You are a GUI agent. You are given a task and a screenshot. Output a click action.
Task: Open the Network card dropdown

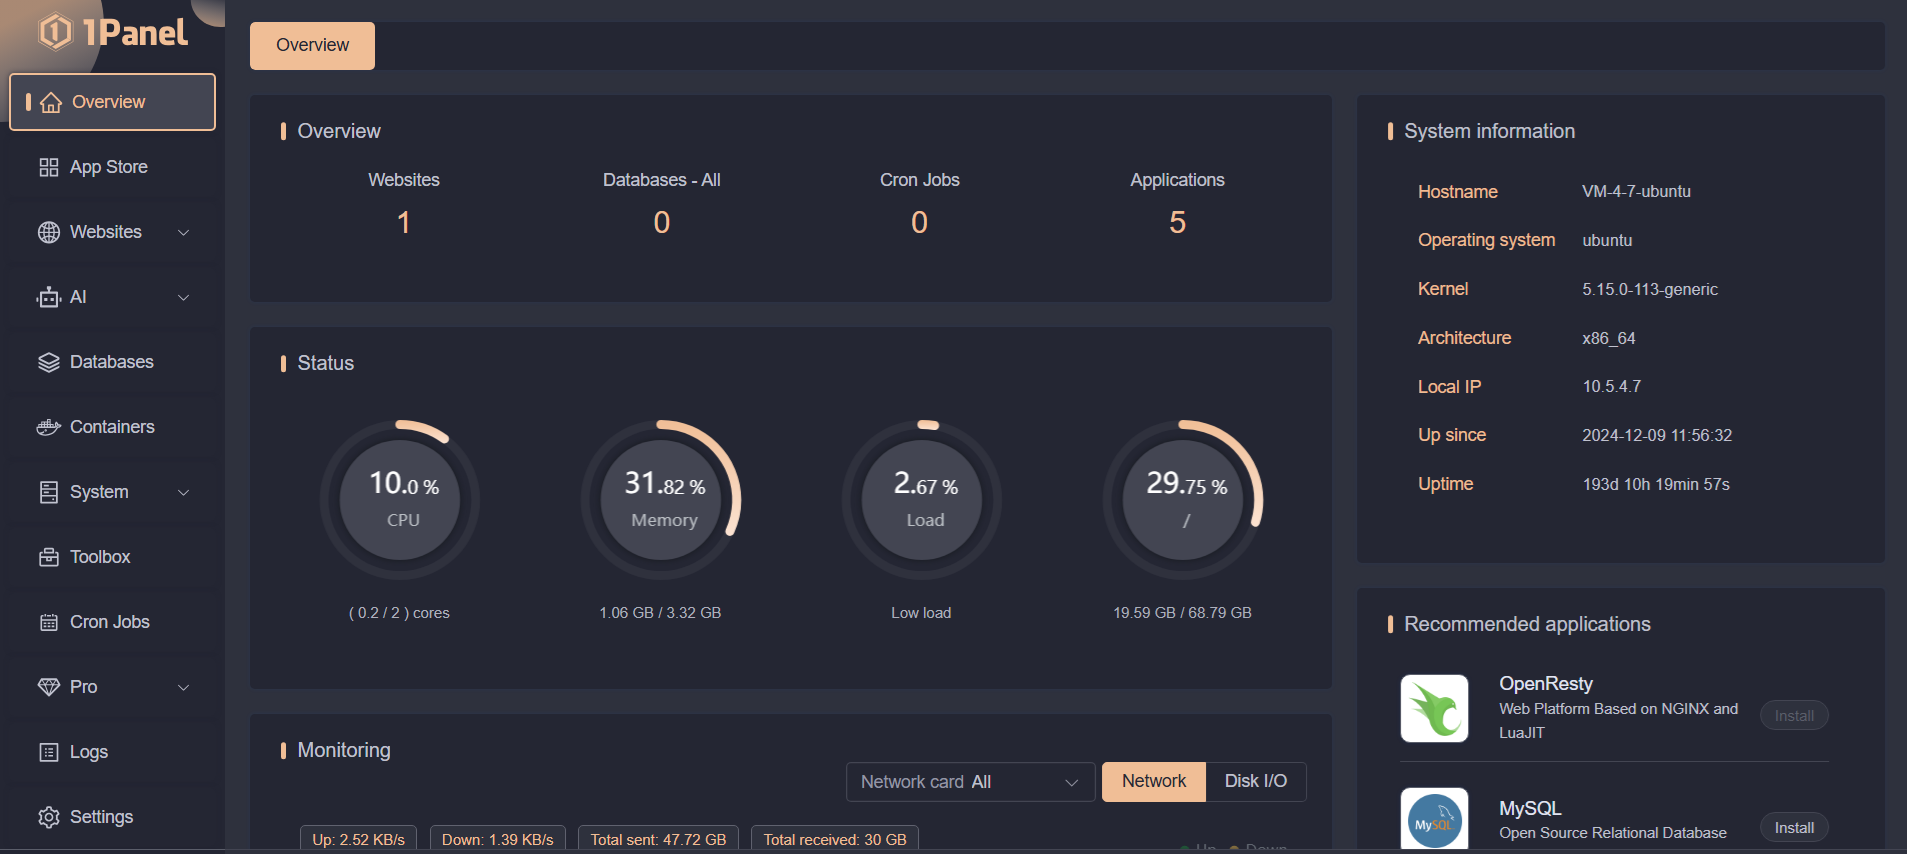pyautogui.click(x=970, y=782)
